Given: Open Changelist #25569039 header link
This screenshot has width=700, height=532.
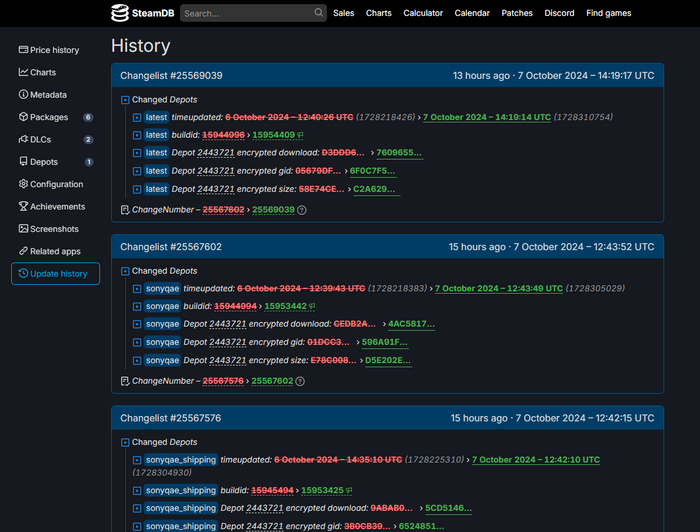Looking at the screenshot, I should [x=171, y=75].
